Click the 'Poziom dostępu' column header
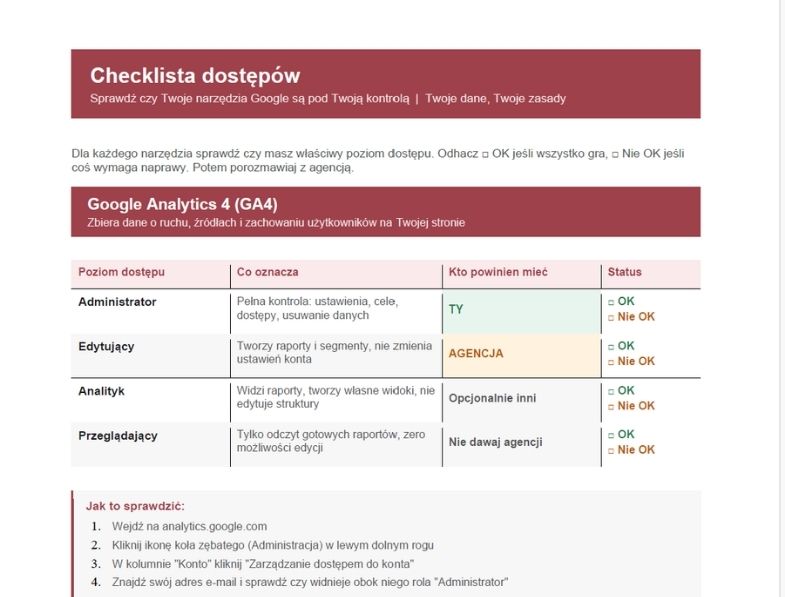 pyautogui.click(x=121, y=272)
